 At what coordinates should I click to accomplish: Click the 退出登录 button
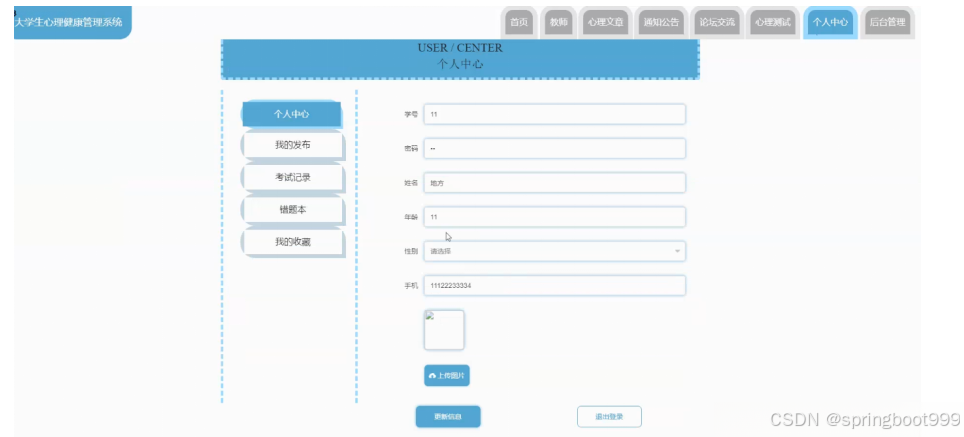tap(609, 417)
